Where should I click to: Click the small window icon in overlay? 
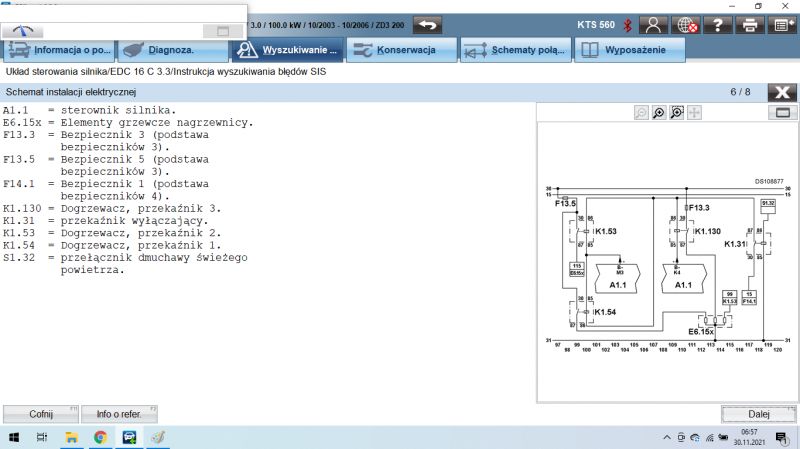coord(223,31)
